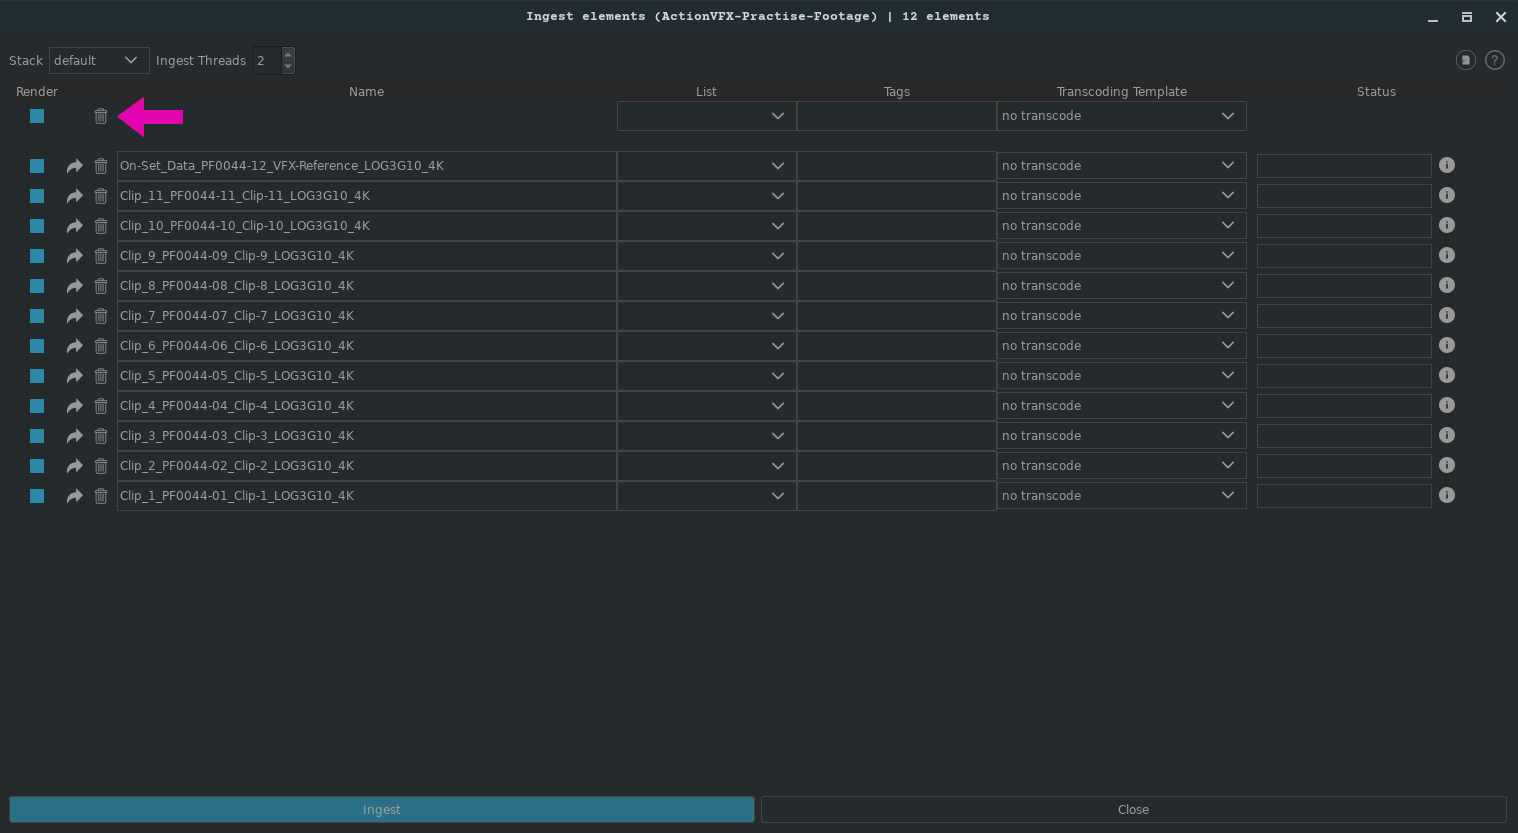This screenshot has width=1518, height=833.
Task: Click the info icon for Clip_8 row
Action: pos(1446,285)
